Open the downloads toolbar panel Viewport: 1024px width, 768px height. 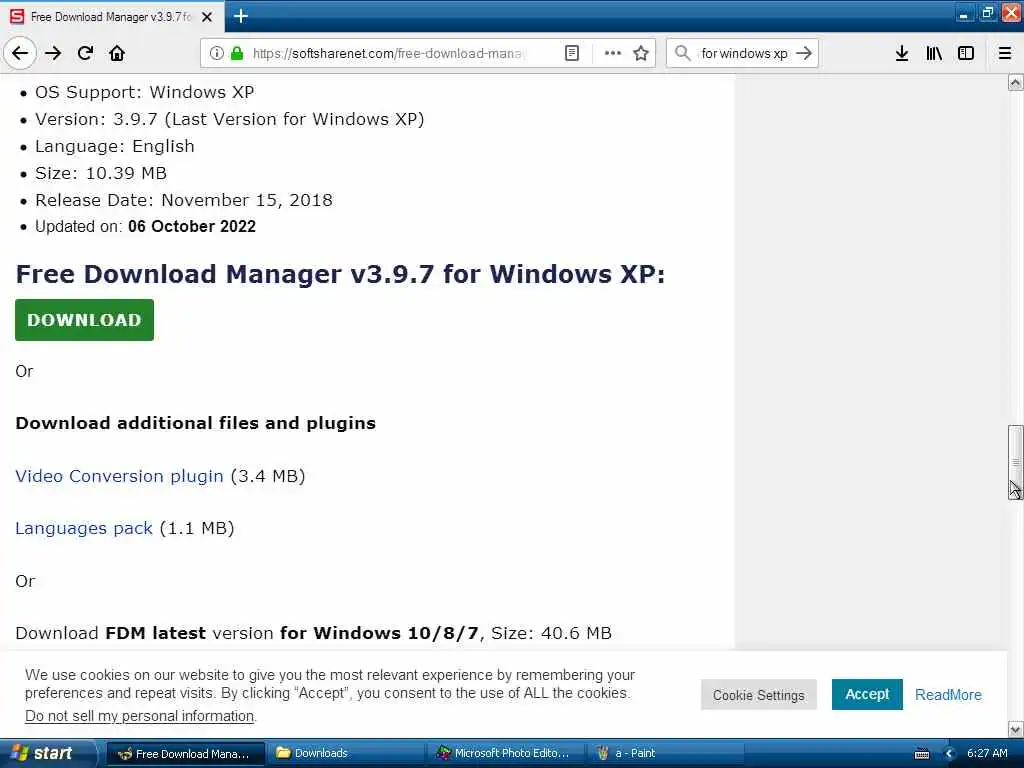[902, 53]
